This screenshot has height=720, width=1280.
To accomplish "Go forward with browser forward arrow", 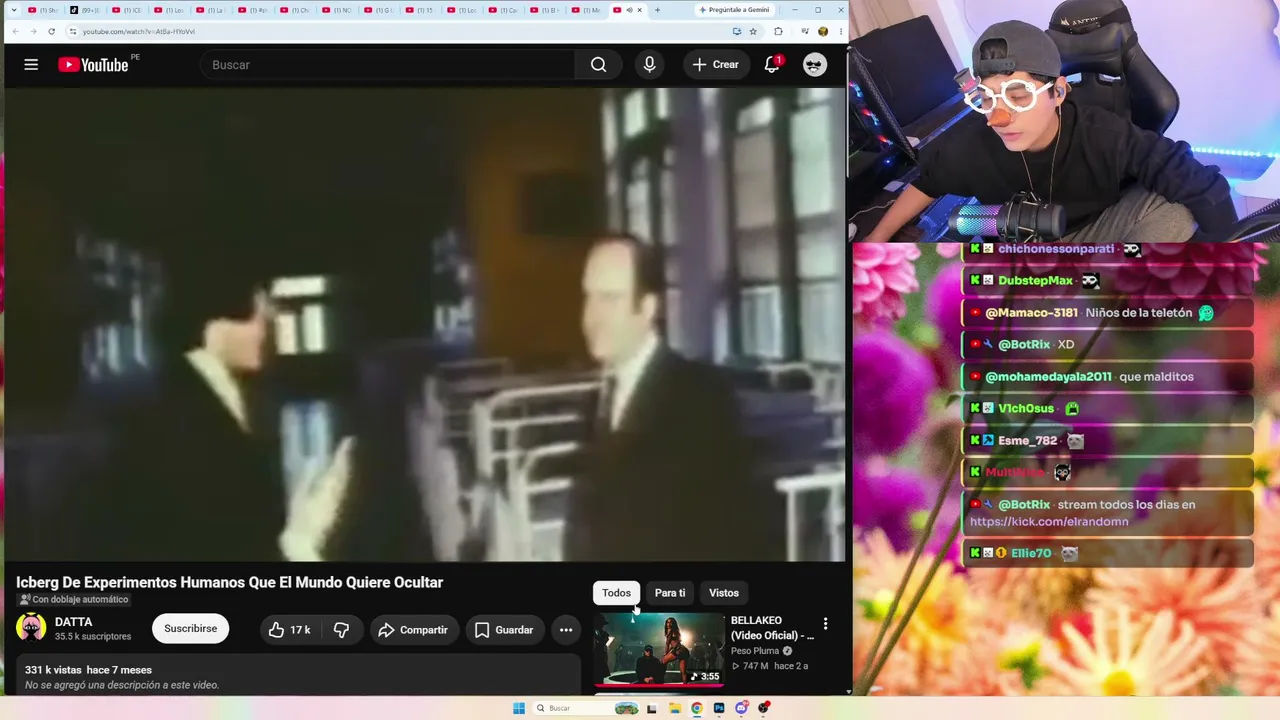I will [33, 31].
